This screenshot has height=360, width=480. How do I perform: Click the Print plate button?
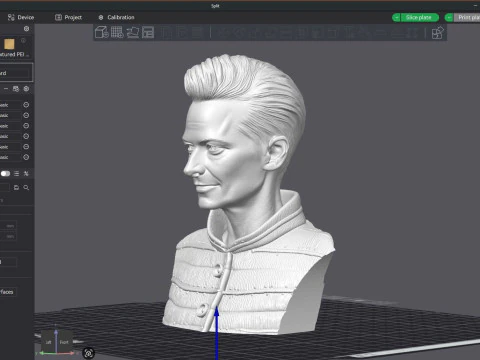pos(468,17)
